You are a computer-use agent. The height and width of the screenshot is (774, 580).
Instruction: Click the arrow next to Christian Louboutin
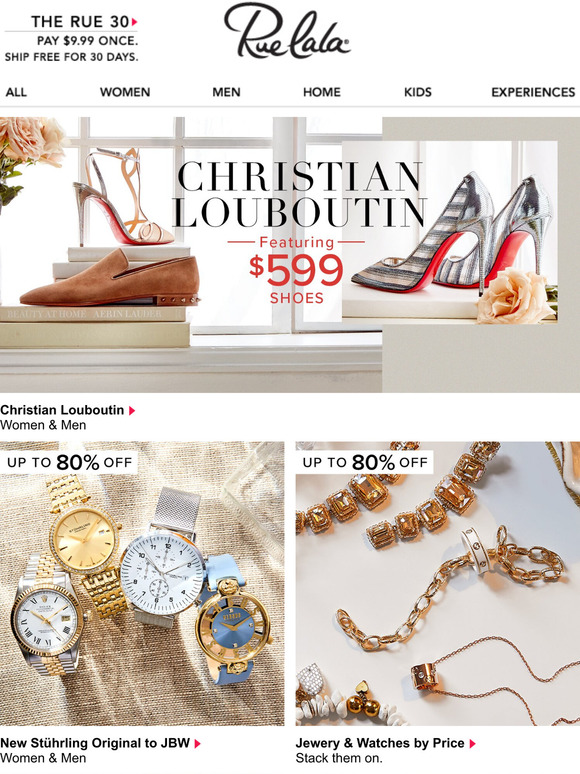pyautogui.click(x=132, y=410)
